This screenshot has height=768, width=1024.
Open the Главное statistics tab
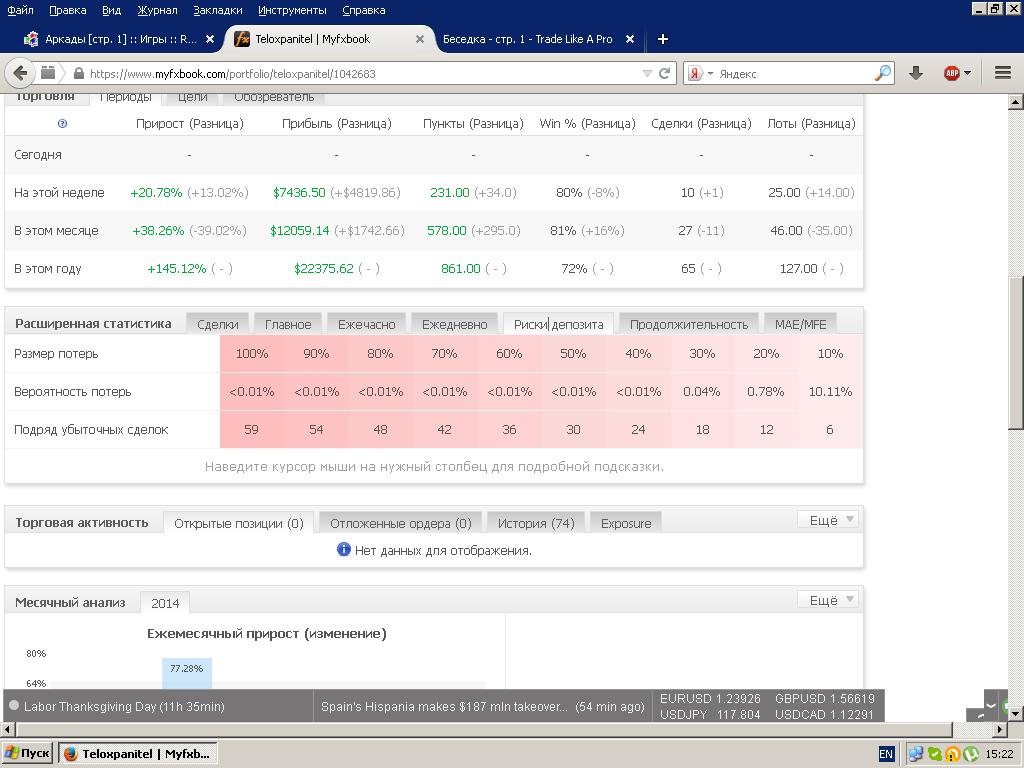coord(287,324)
